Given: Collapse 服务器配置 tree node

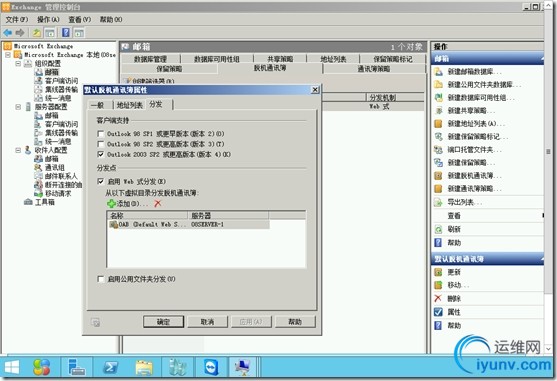Looking at the screenshot, I should [18, 107].
